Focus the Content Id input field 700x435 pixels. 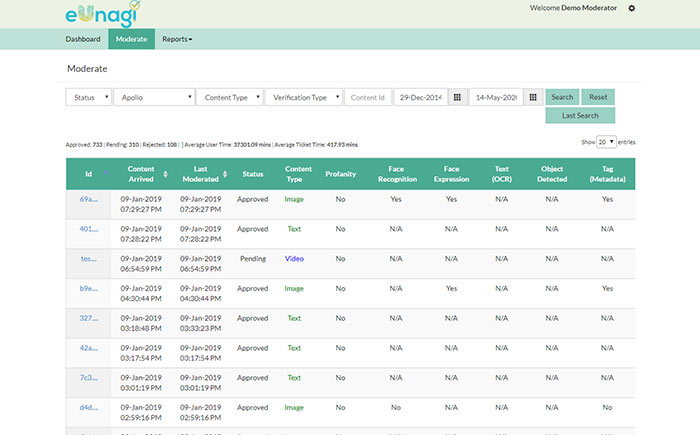[368, 97]
